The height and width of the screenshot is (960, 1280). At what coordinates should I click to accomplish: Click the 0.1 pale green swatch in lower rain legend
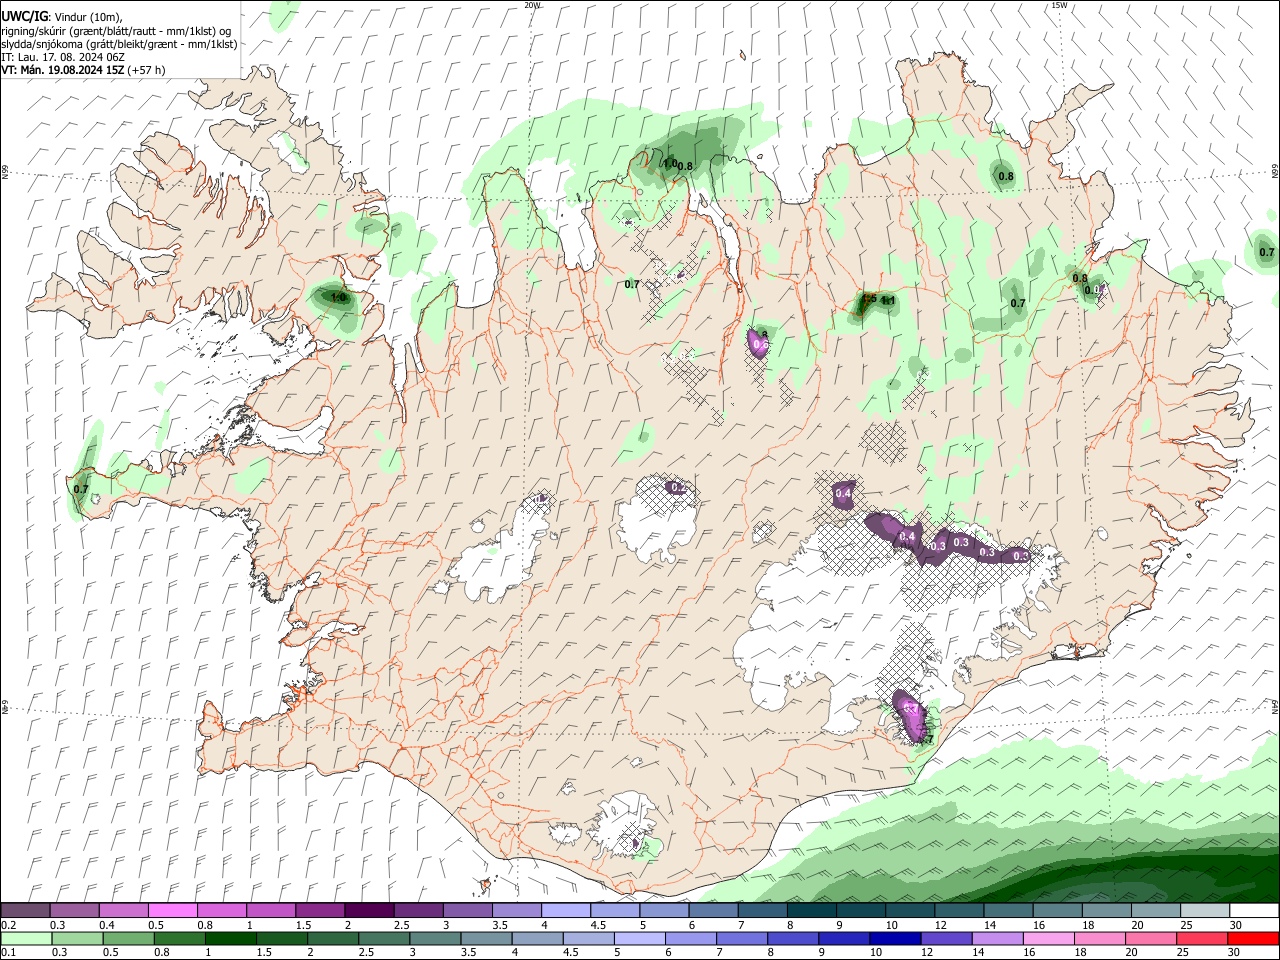[26, 939]
